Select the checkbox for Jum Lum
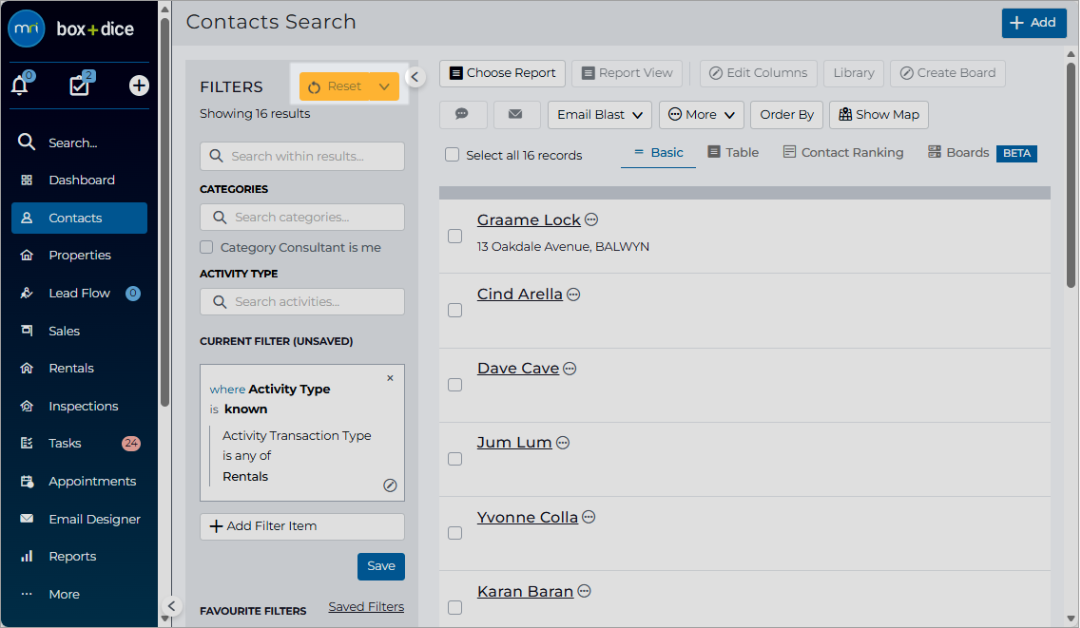The image size is (1080, 628). tap(455, 459)
